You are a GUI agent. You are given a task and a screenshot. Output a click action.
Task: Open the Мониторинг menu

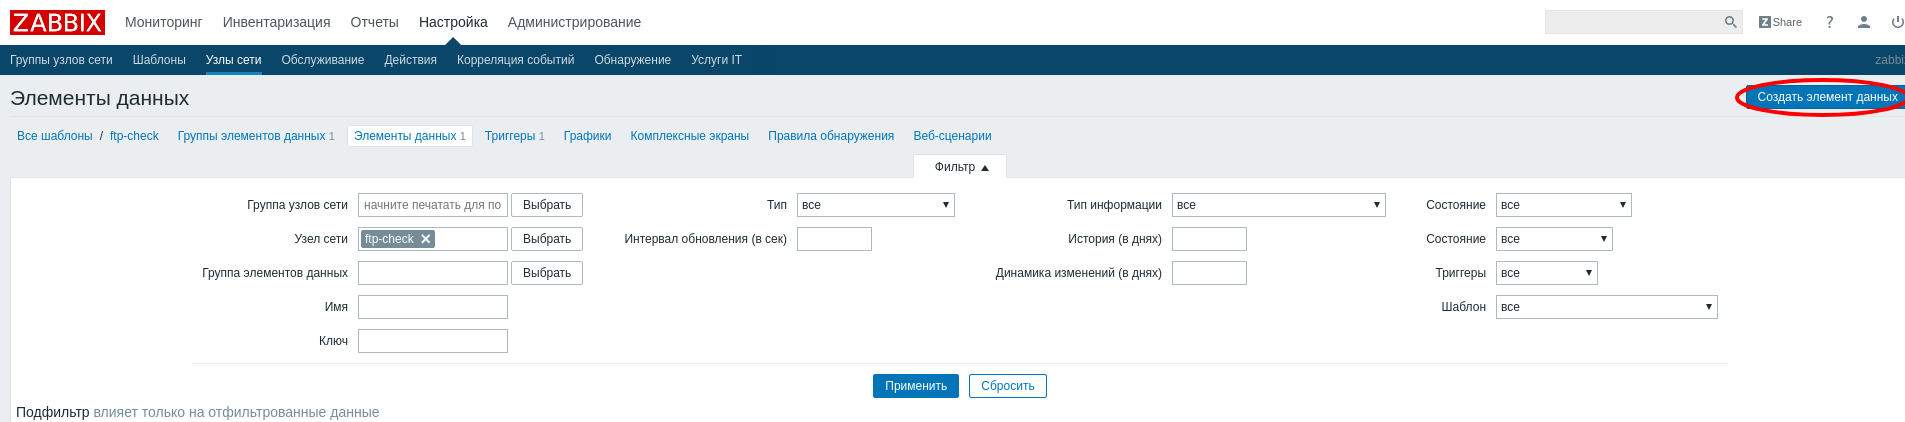tap(163, 22)
